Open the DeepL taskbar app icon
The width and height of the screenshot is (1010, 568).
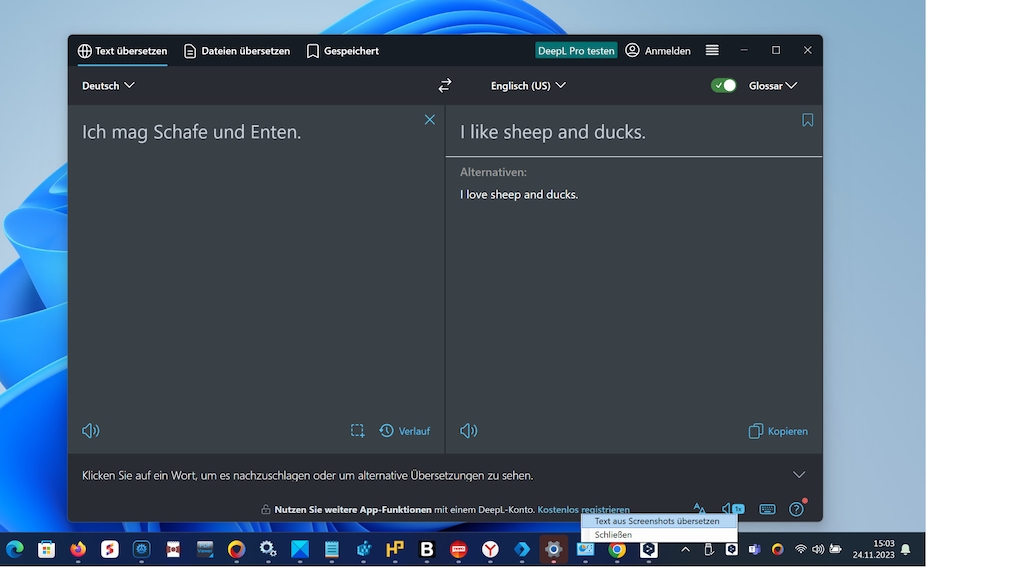[x=649, y=549]
